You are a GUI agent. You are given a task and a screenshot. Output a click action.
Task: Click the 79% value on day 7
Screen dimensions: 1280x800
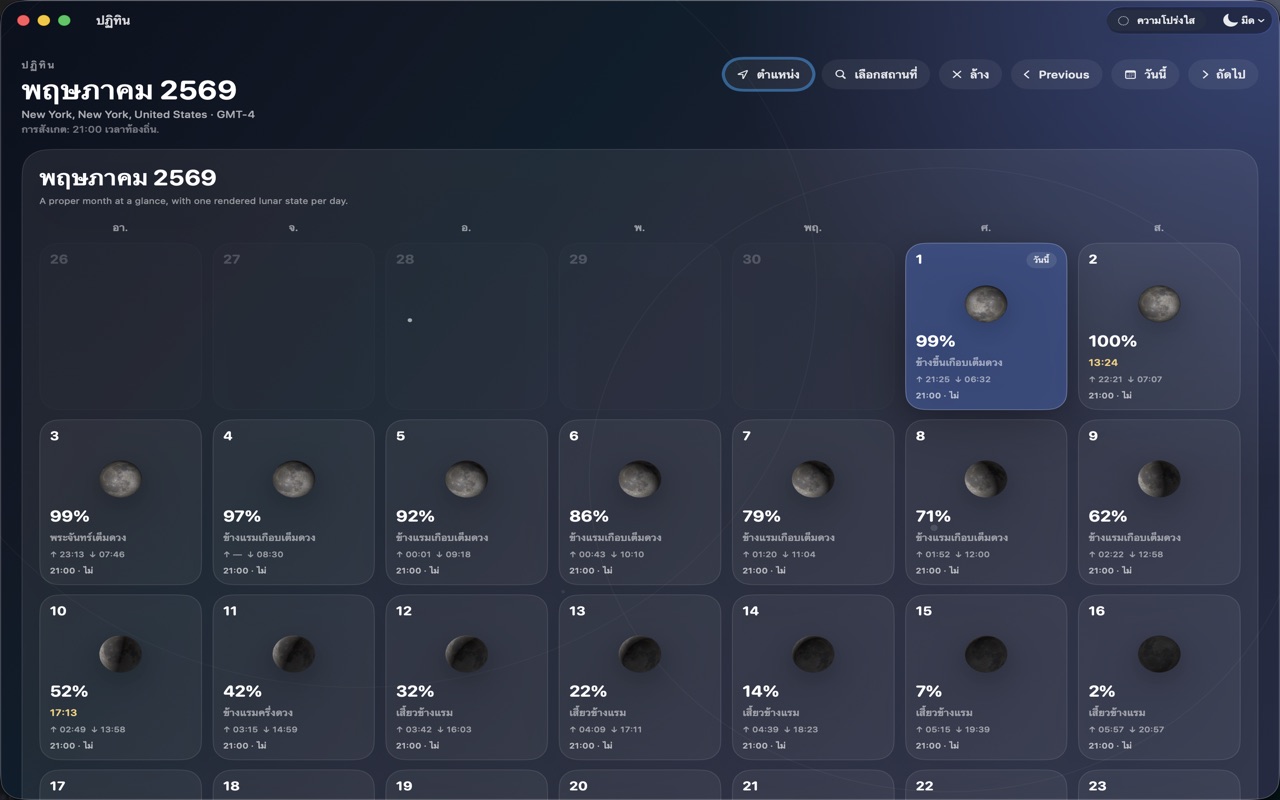pyautogui.click(x=761, y=516)
